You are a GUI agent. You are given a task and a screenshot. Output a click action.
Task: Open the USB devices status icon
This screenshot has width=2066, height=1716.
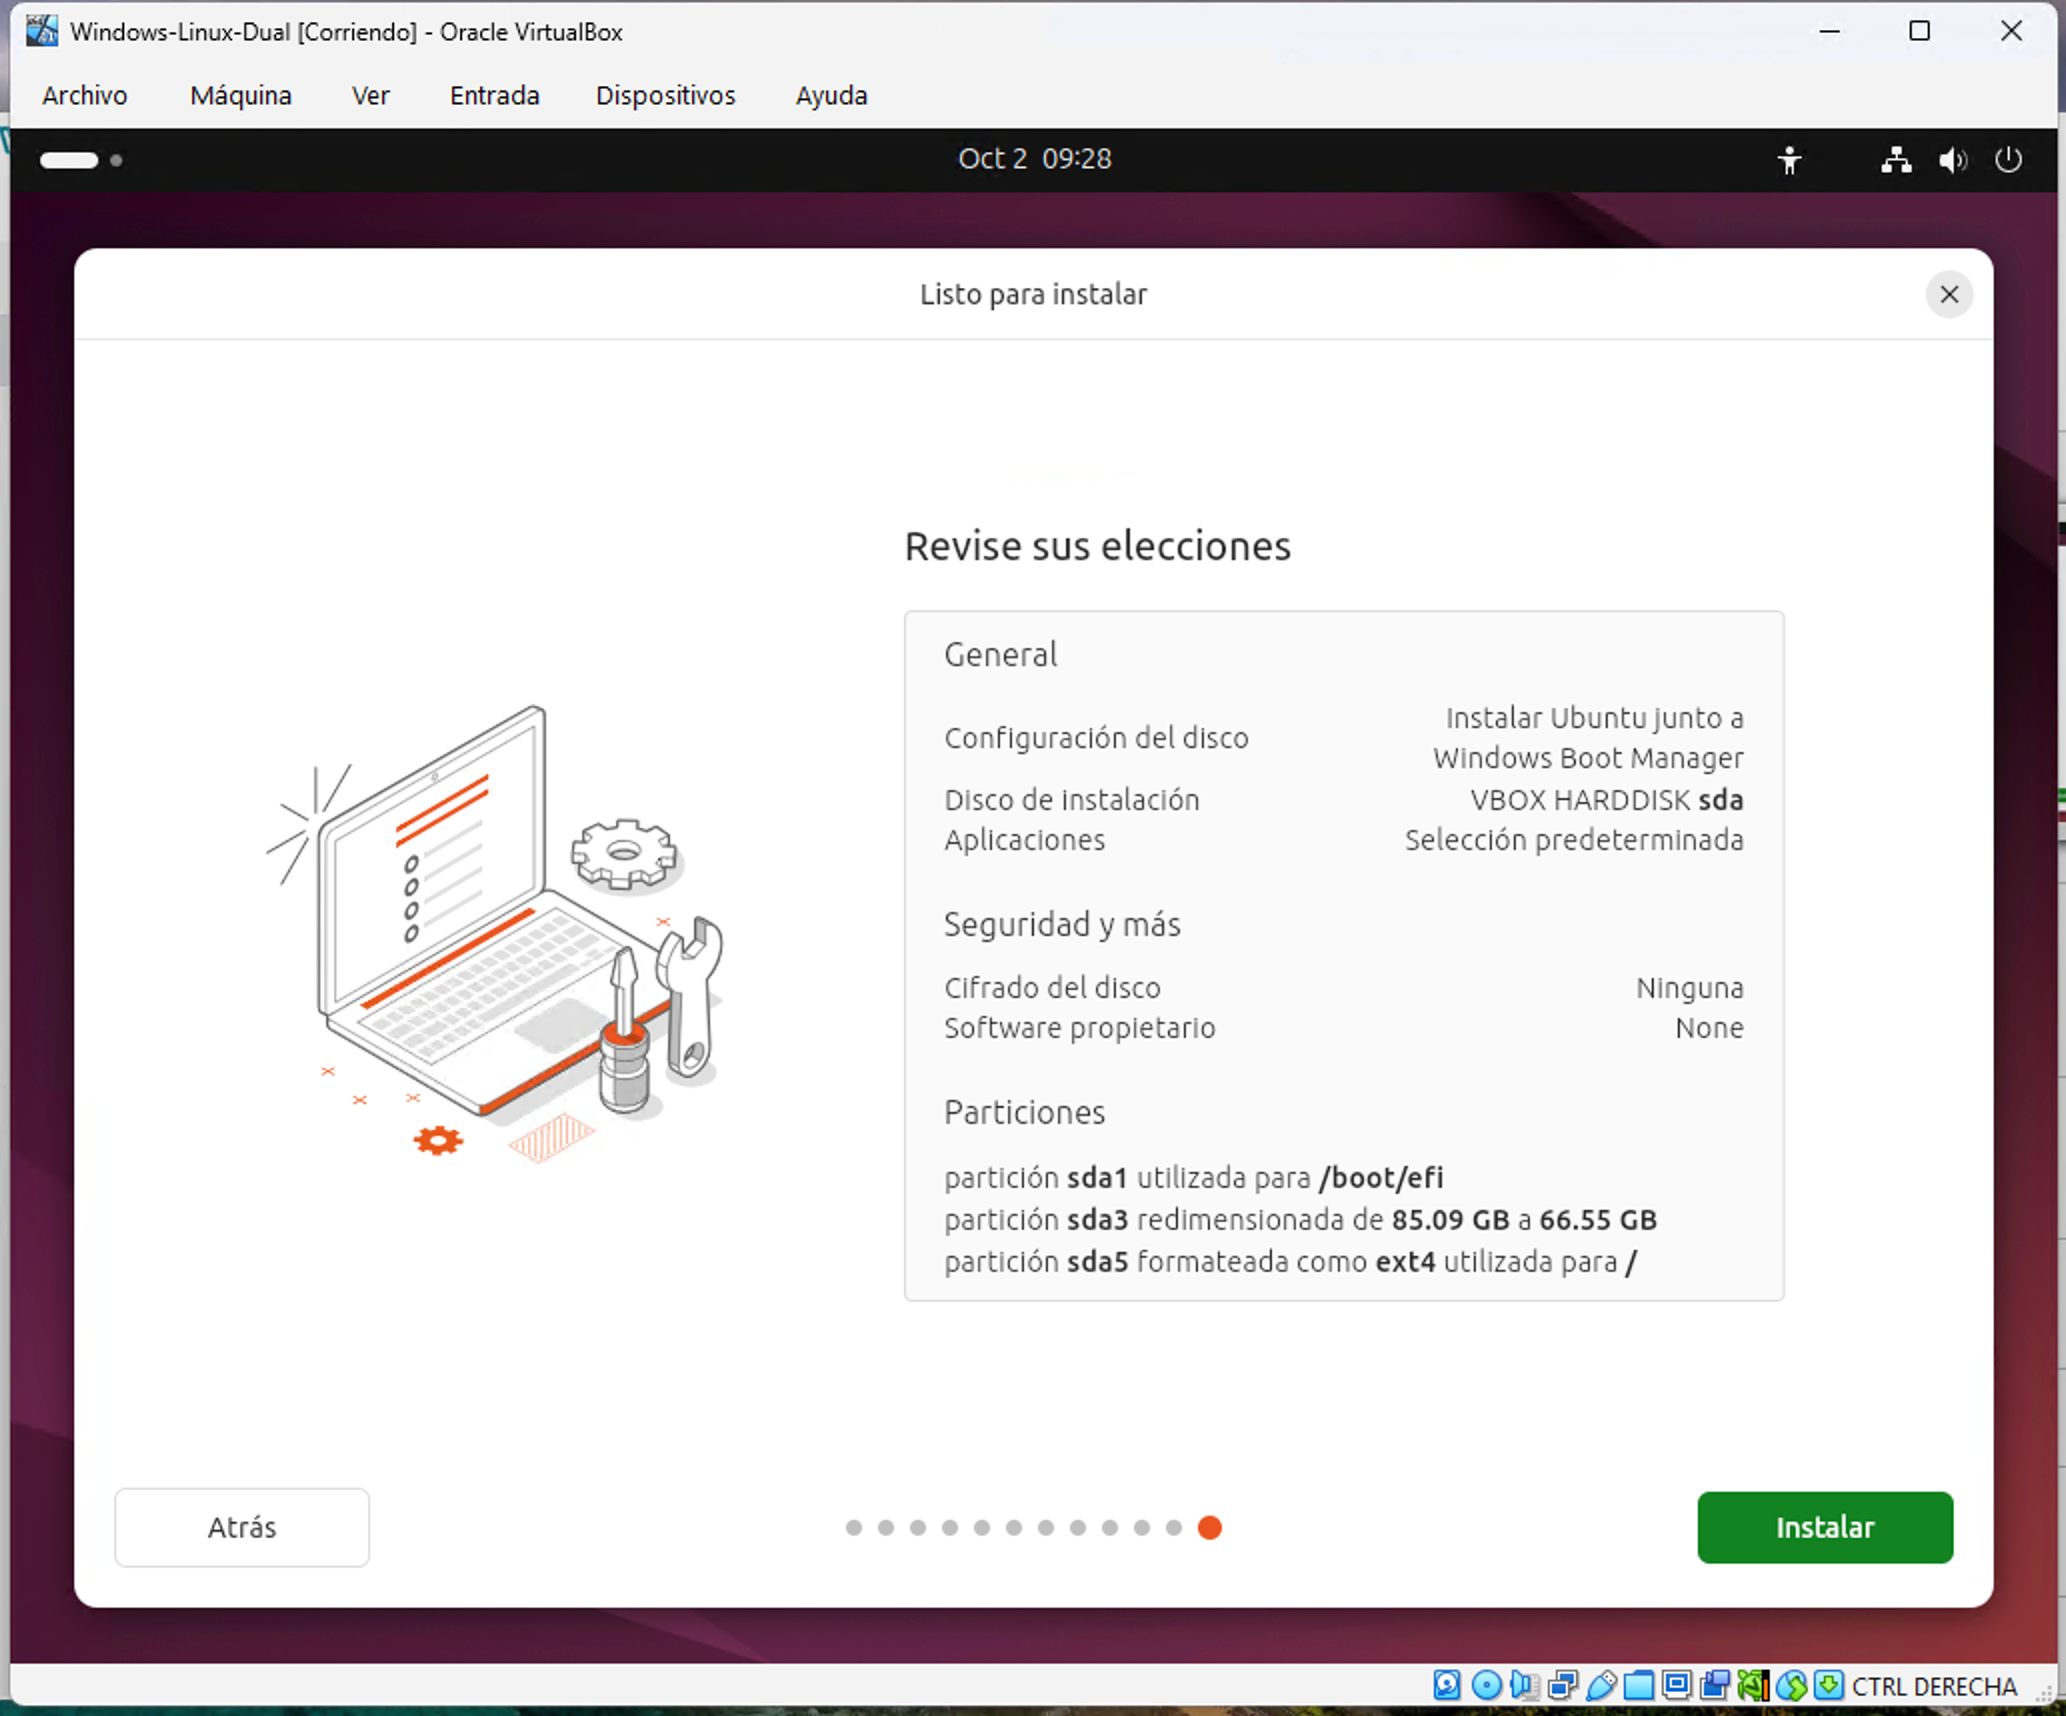tap(1601, 1685)
